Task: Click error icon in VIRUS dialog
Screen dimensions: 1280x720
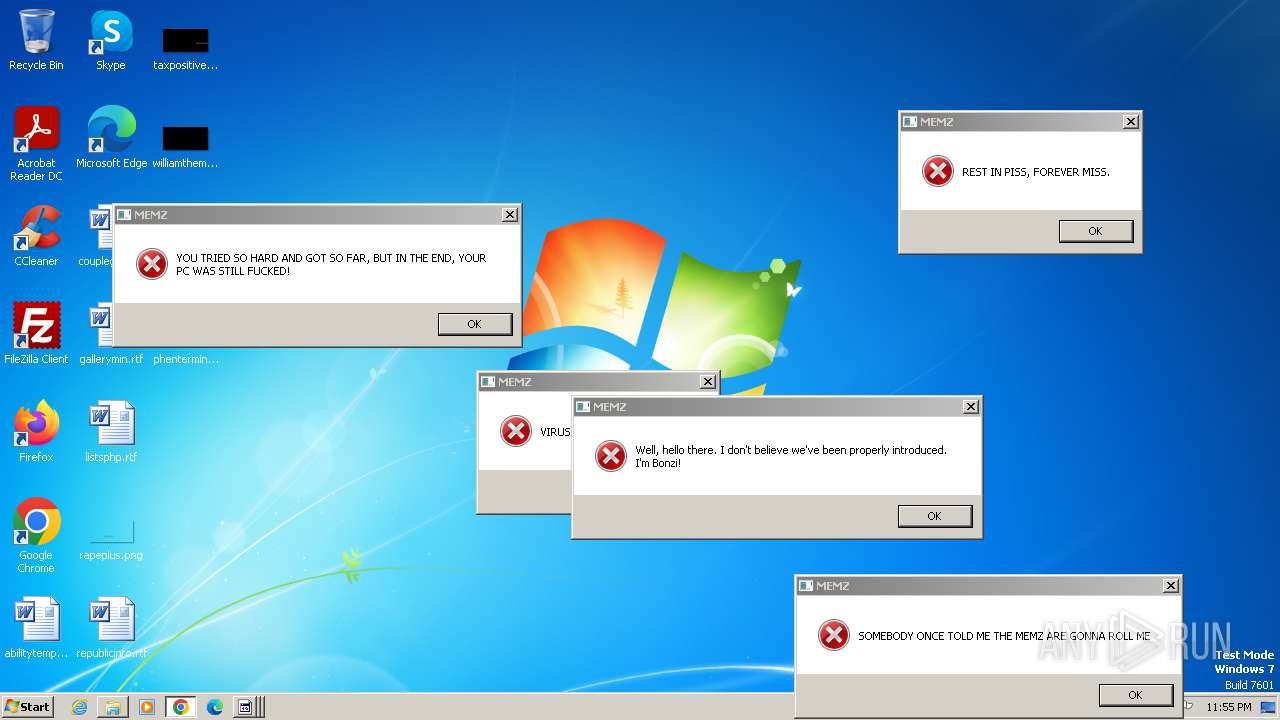Action: [515, 431]
